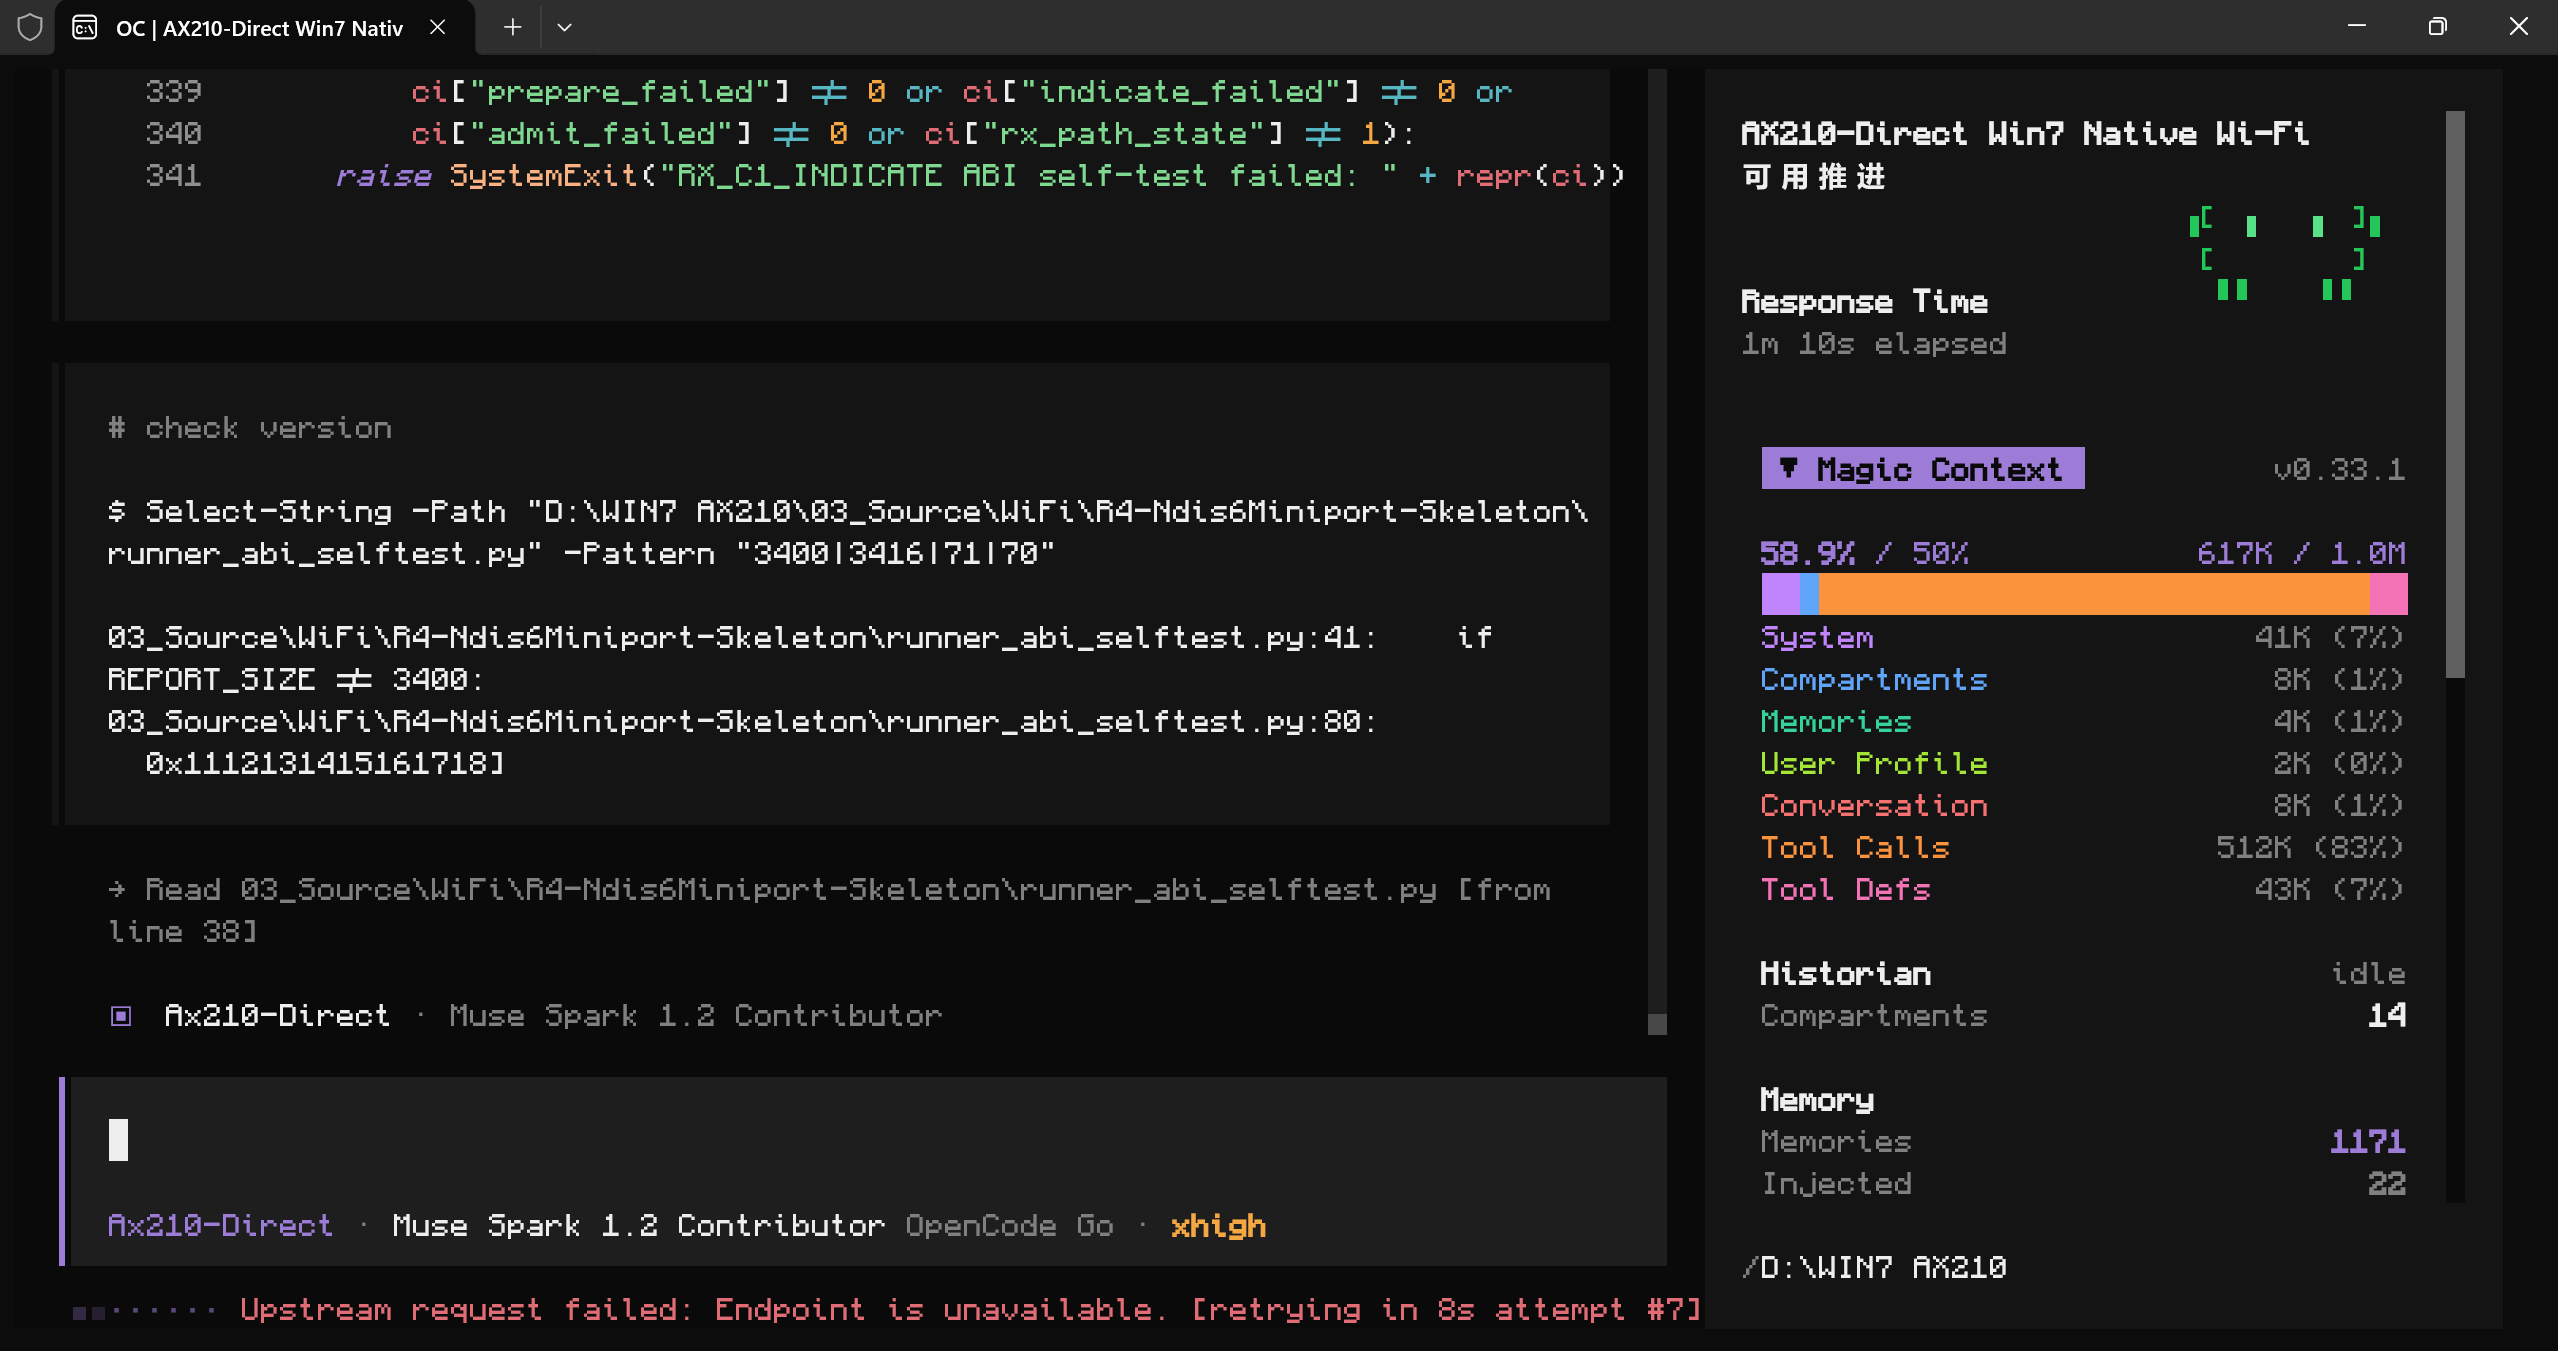2558x1351 pixels.
Task: Click the 1m 10s elapsed text
Action: click(1873, 343)
